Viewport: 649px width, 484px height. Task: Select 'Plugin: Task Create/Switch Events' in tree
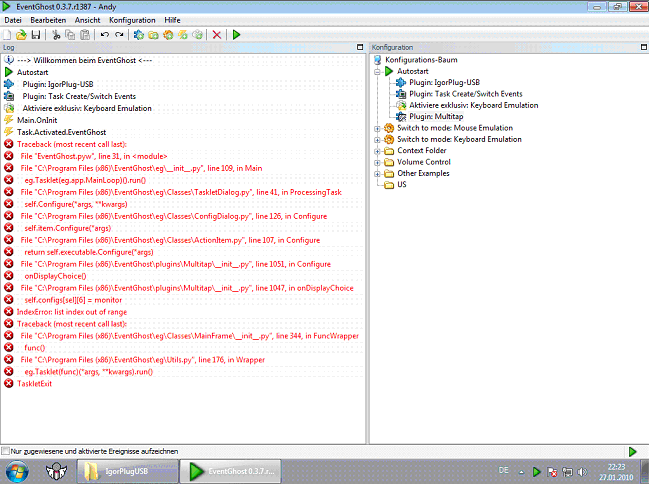[x=466, y=94]
